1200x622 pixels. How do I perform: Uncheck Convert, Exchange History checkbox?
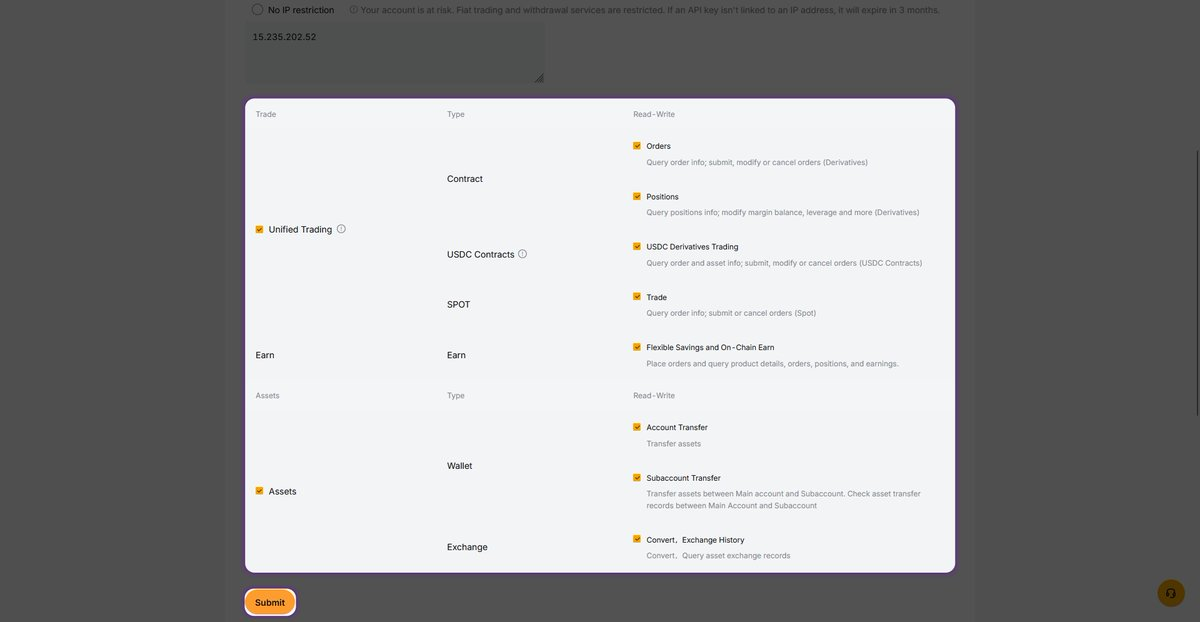pos(637,539)
